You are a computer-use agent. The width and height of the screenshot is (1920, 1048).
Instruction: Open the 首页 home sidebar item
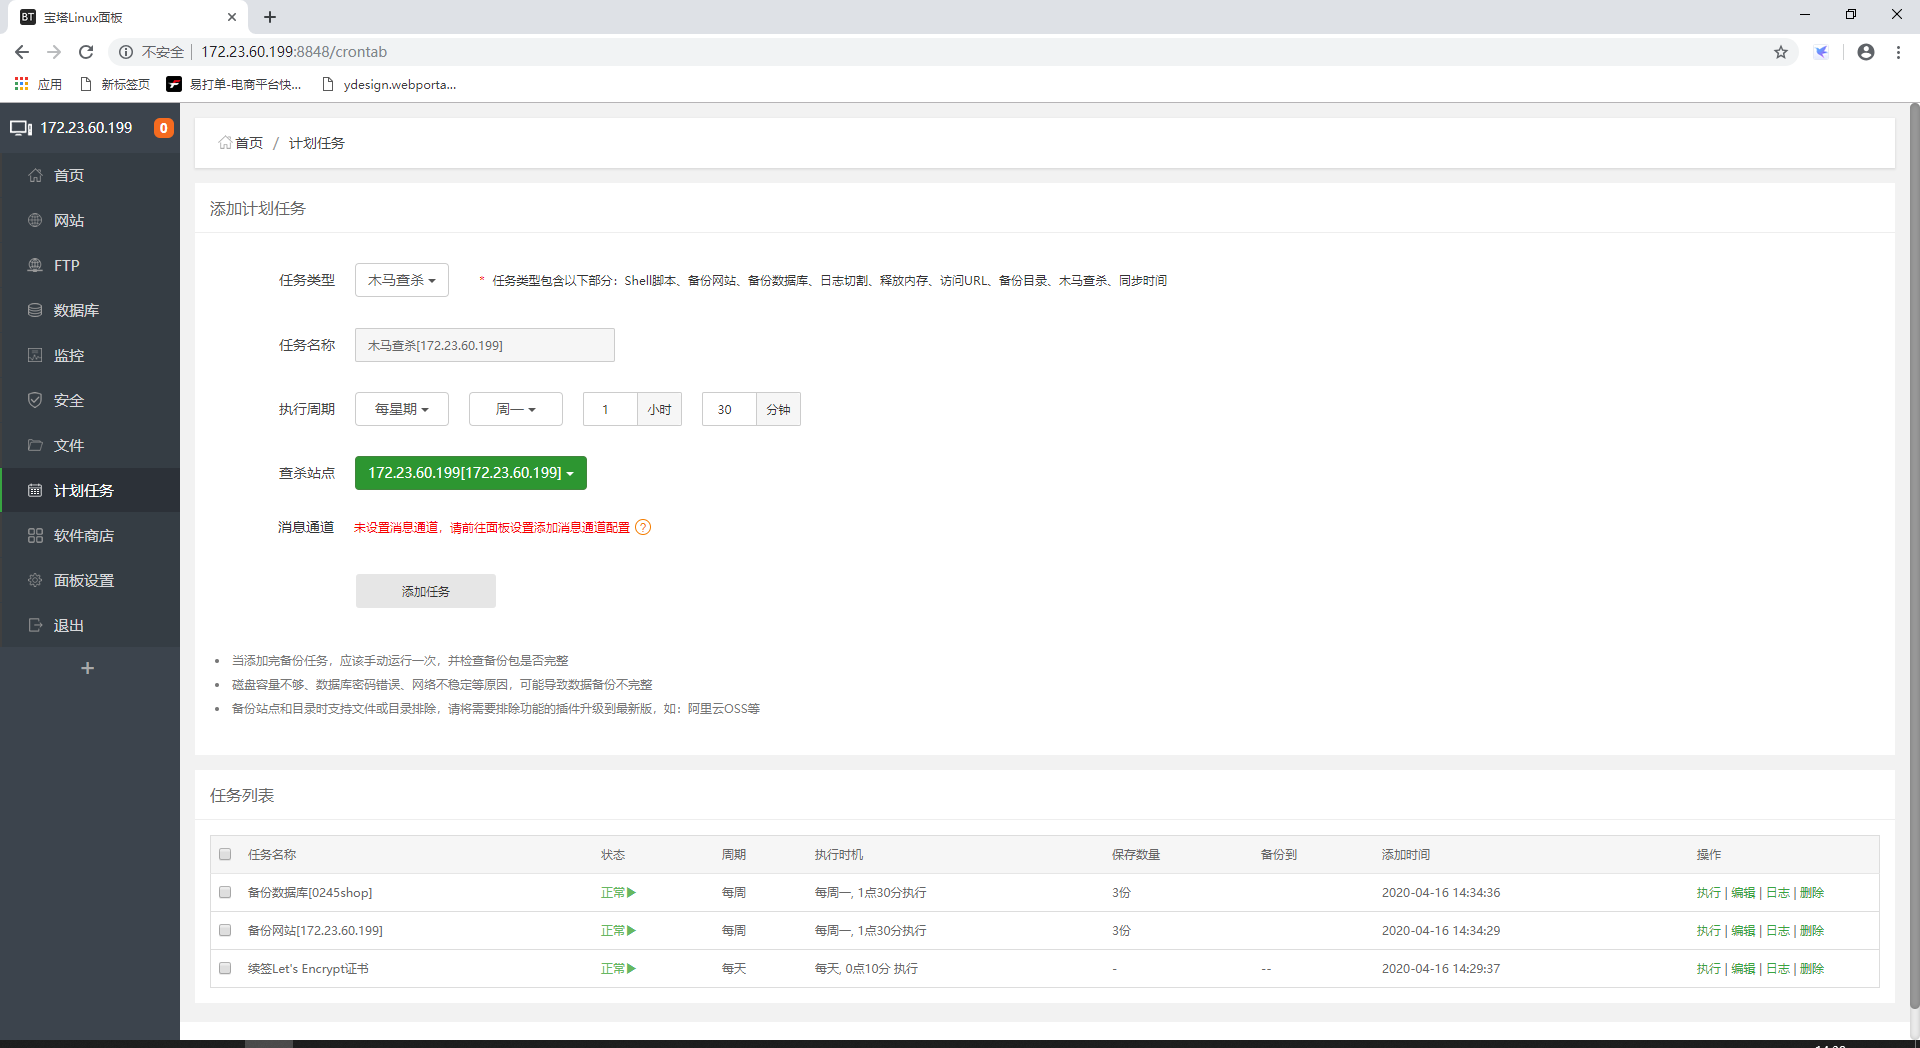coord(90,175)
